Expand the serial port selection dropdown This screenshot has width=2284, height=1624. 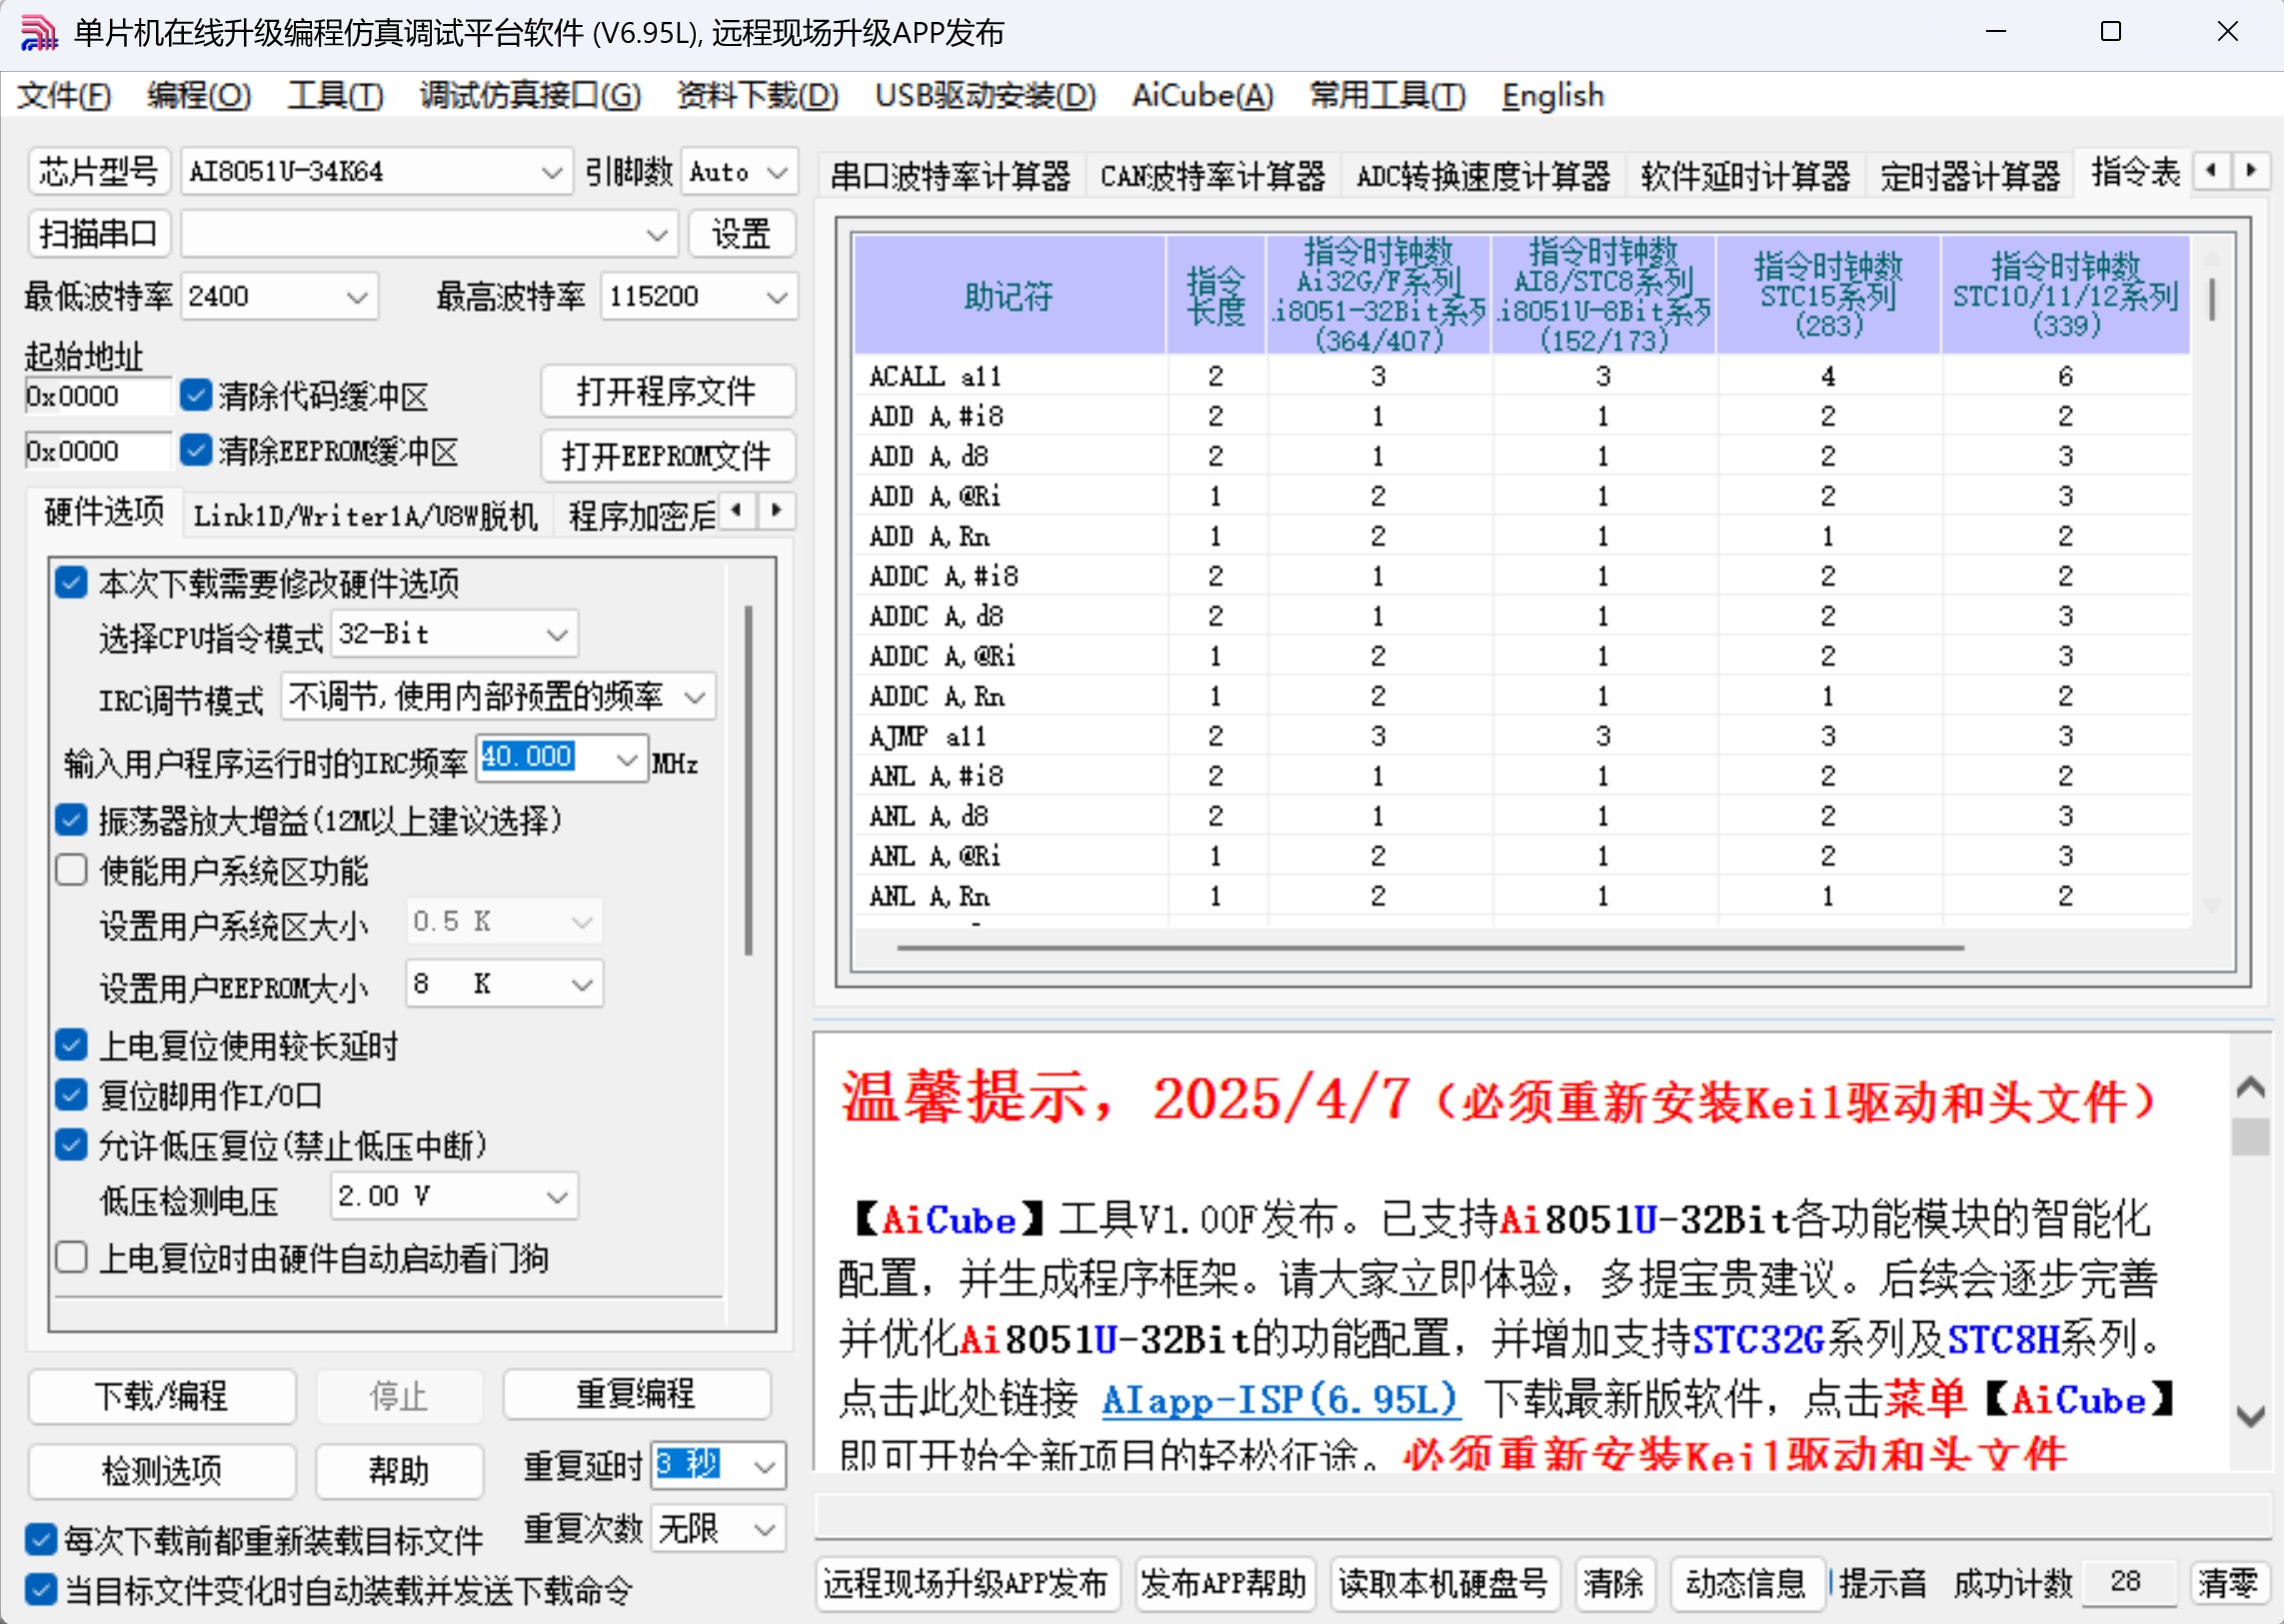tap(430, 234)
